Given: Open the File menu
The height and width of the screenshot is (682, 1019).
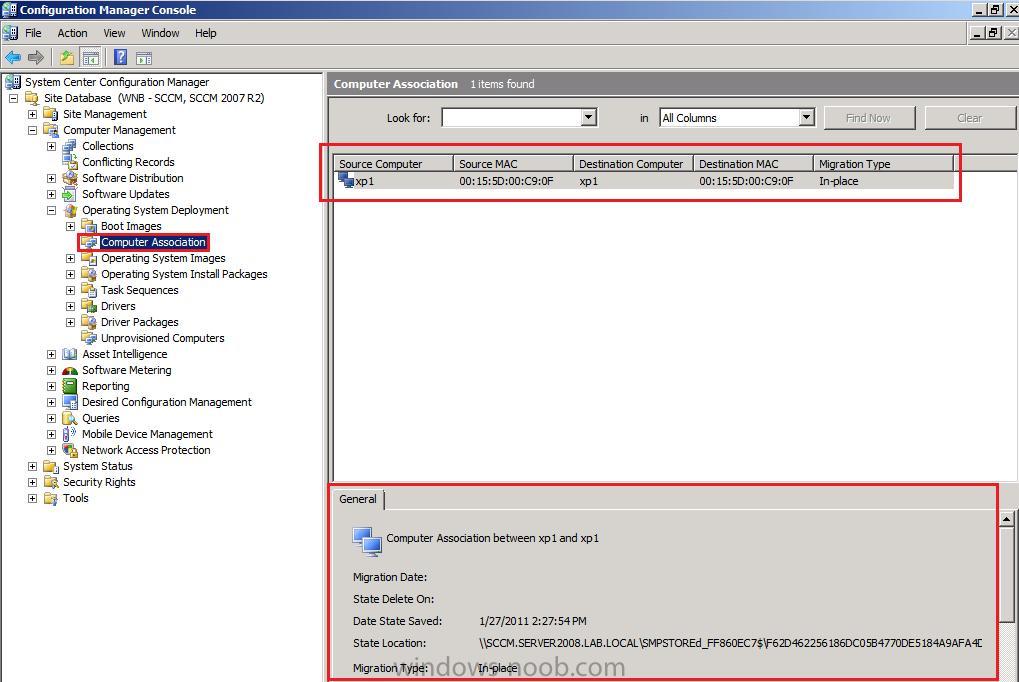Looking at the screenshot, I should point(33,33).
